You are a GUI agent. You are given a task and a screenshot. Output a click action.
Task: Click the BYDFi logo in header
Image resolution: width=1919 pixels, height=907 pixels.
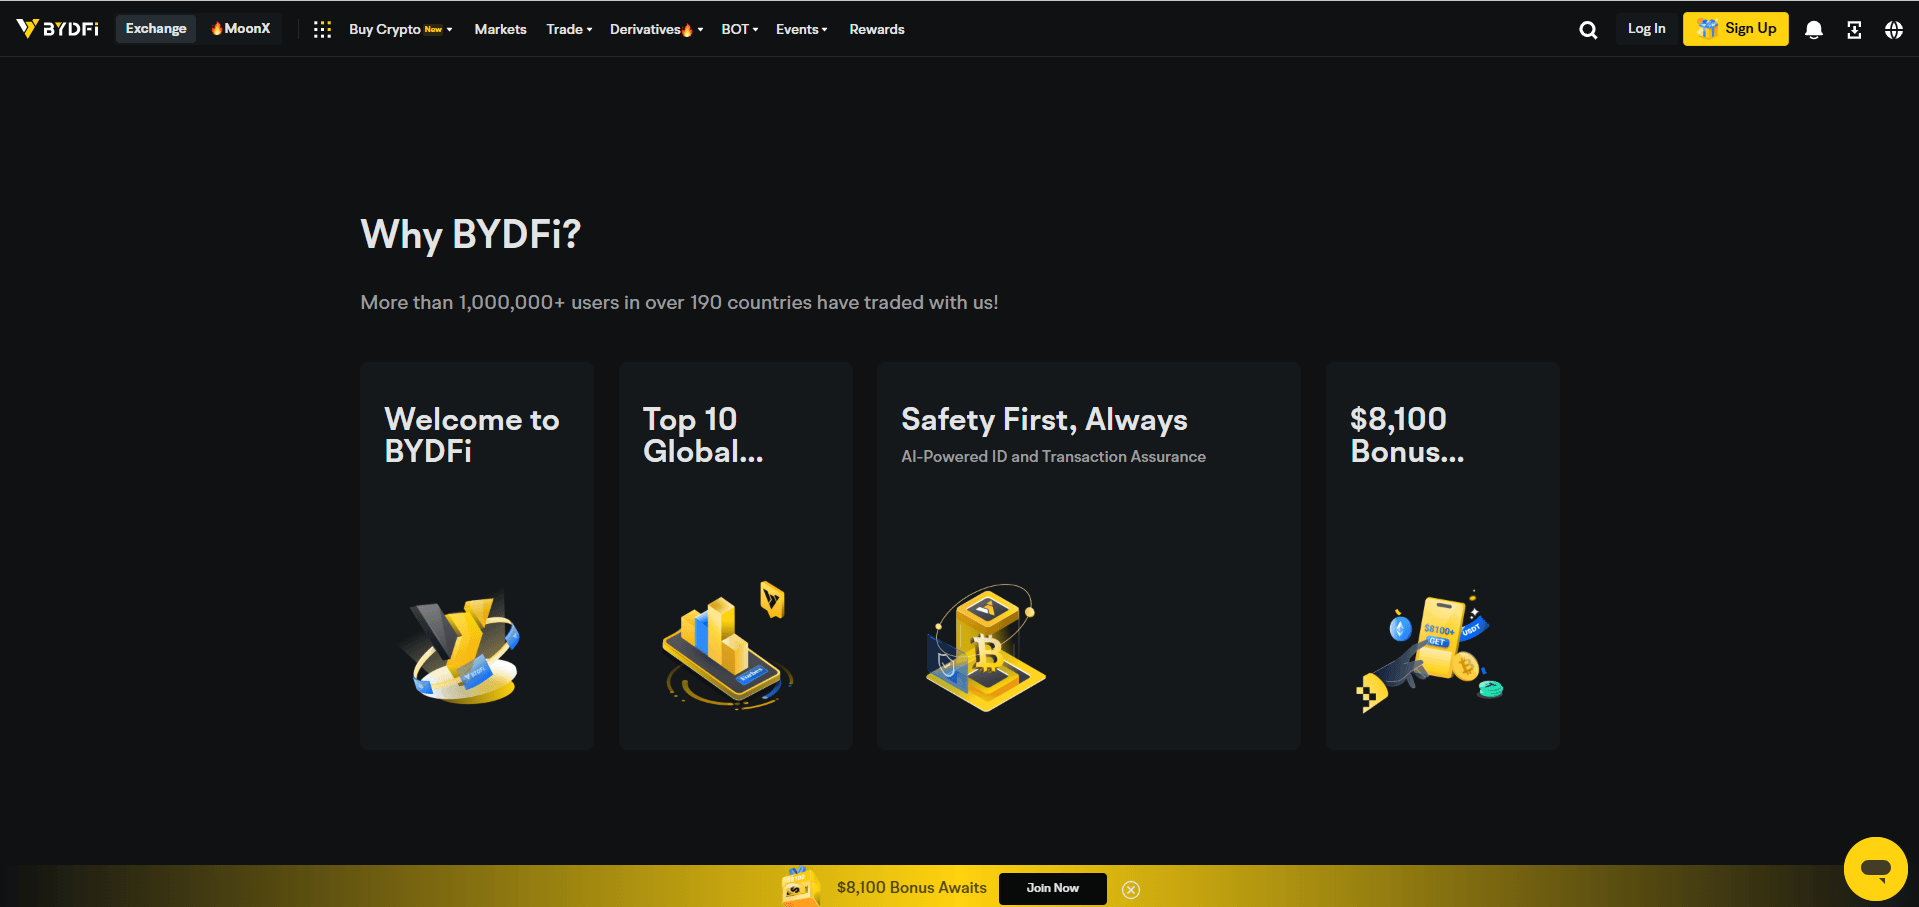coord(58,29)
